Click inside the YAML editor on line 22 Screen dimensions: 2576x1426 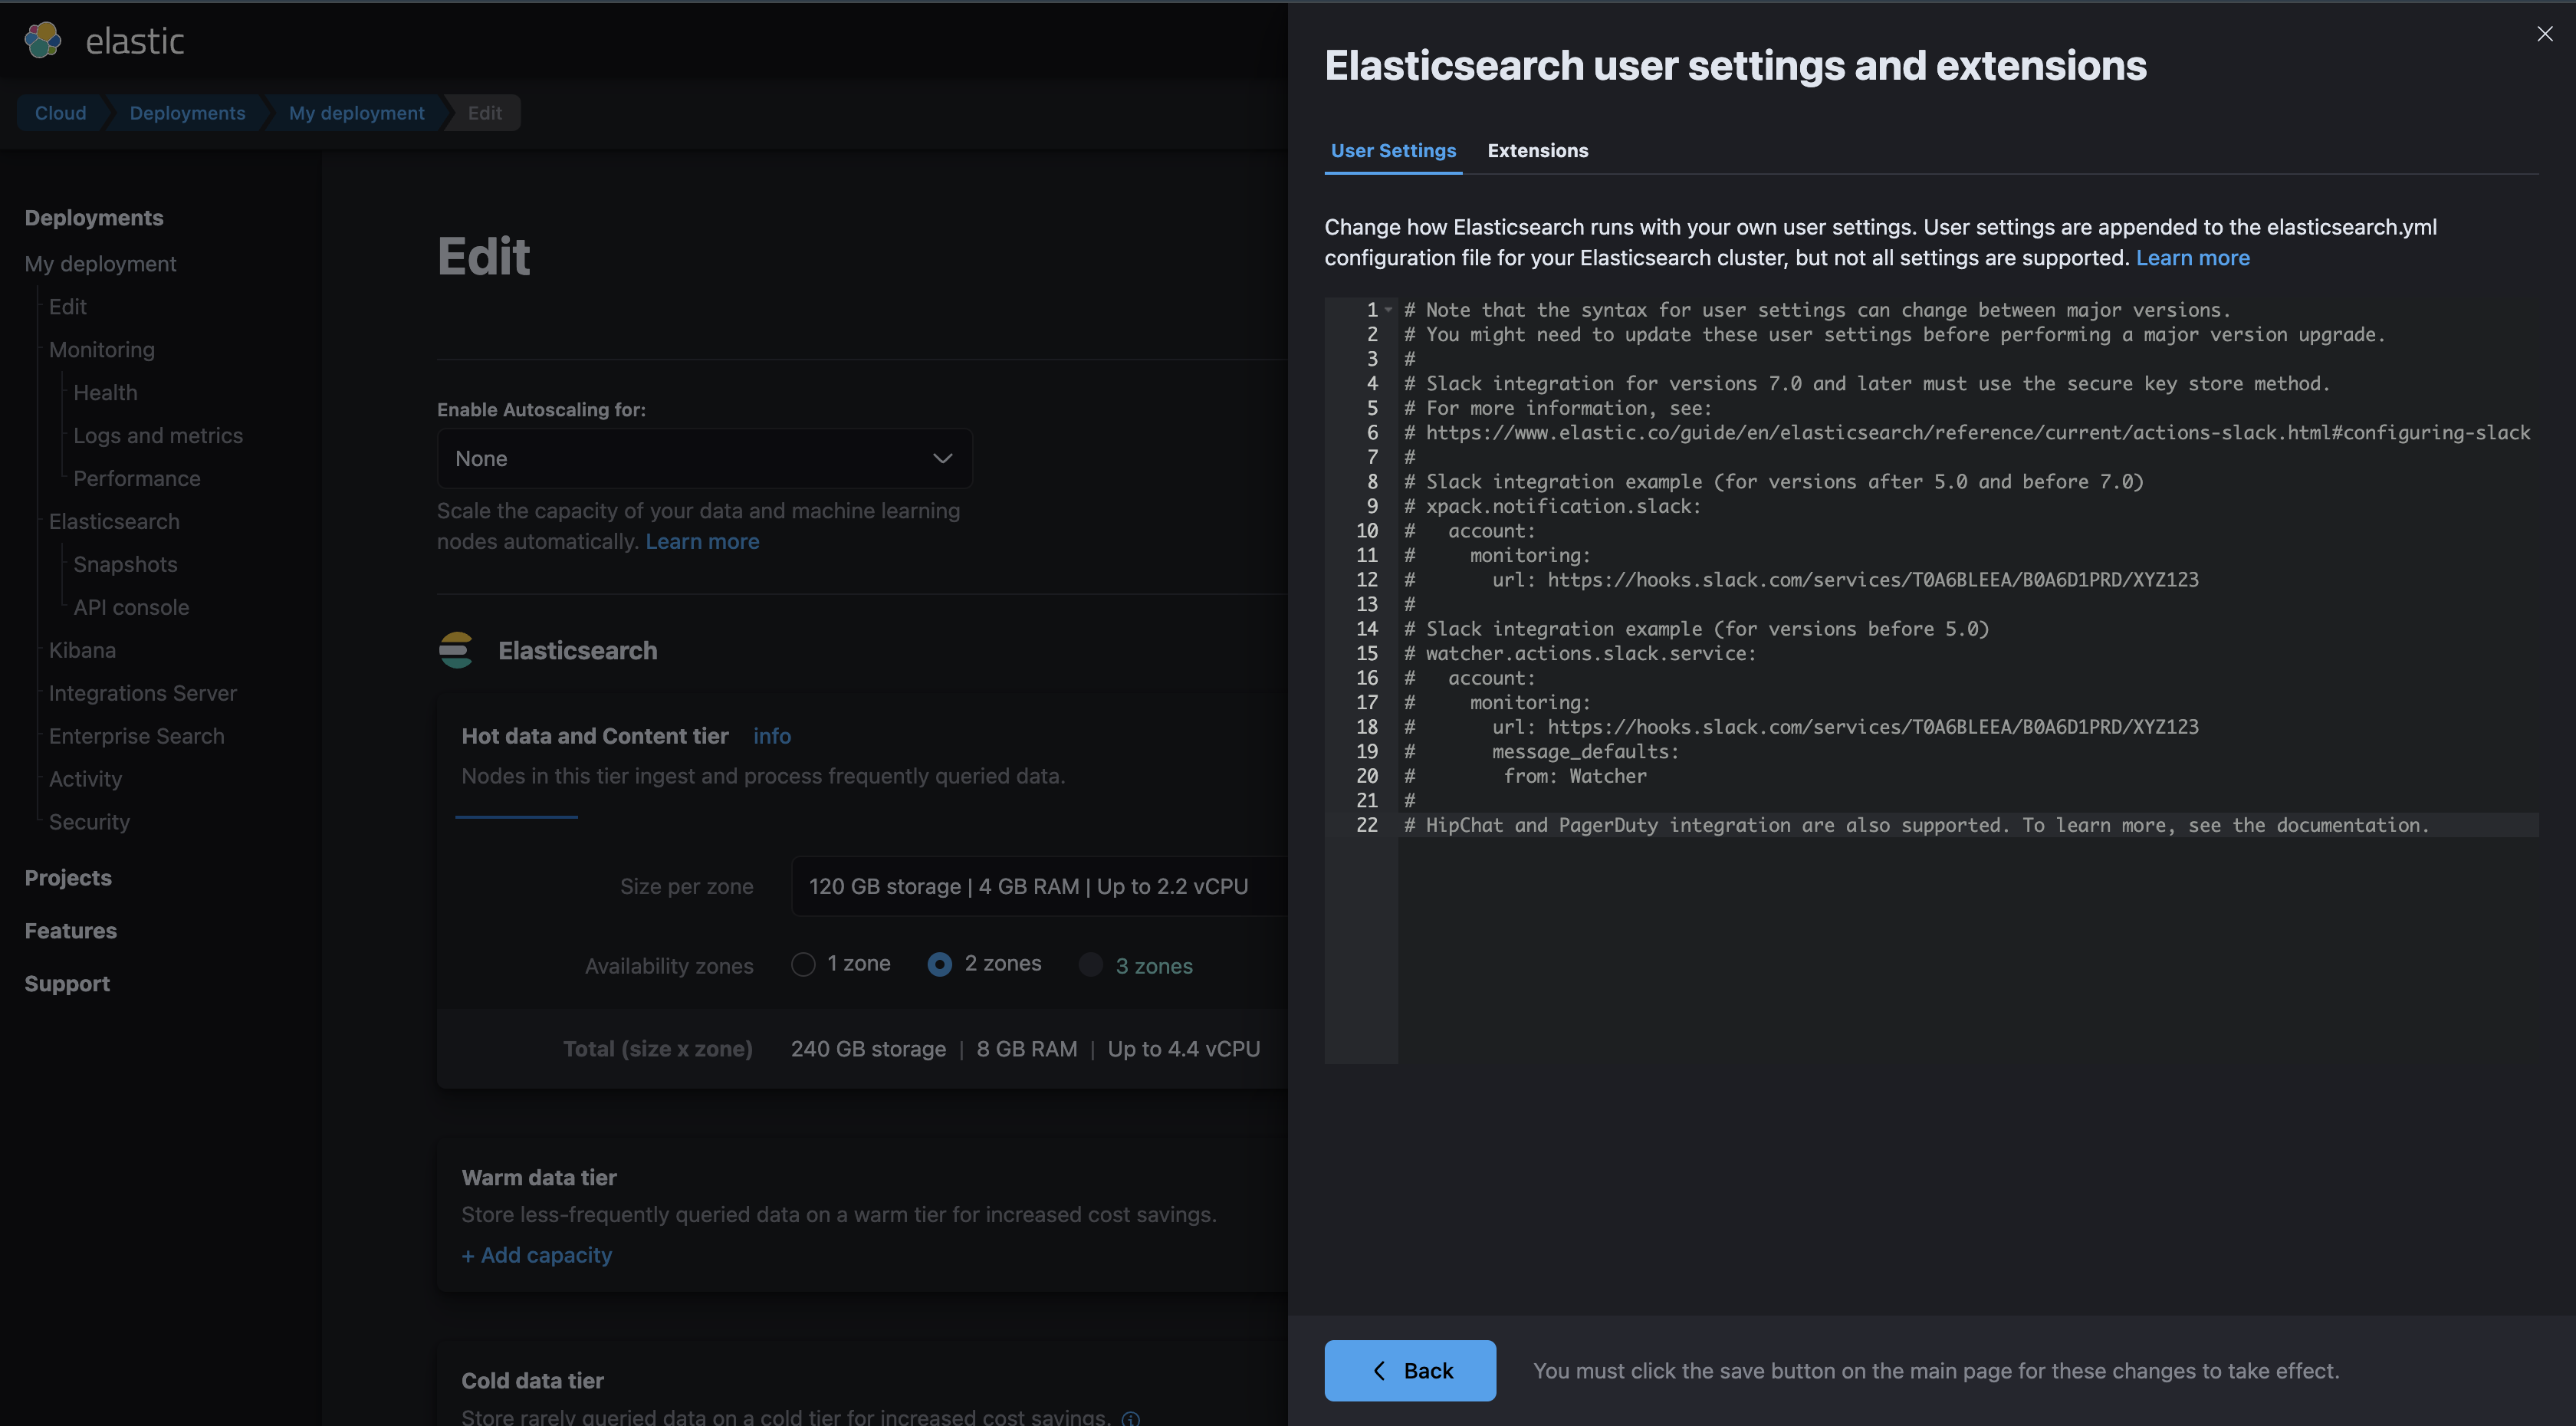point(1968,825)
